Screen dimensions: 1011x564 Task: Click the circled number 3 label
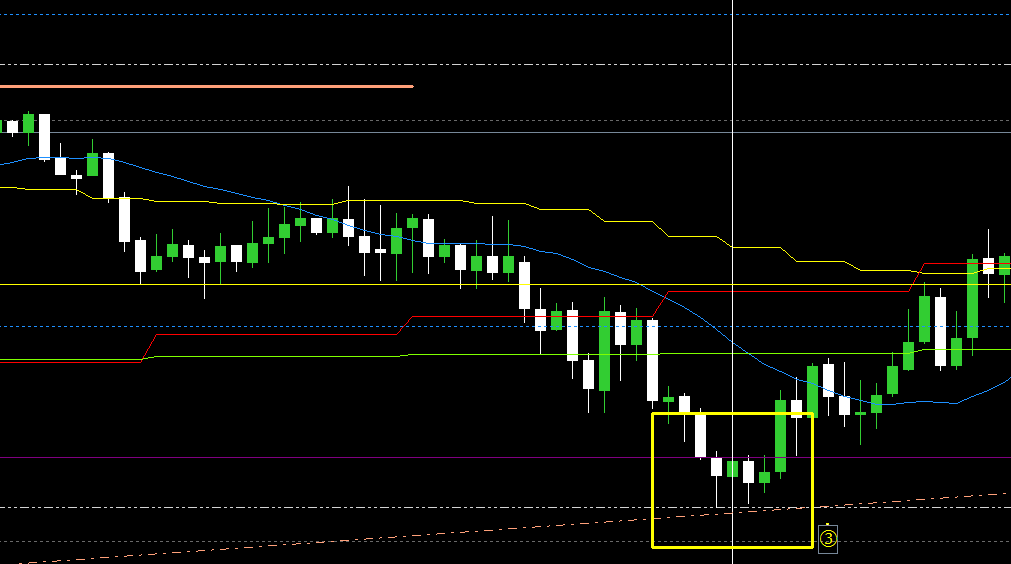(827, 539)
